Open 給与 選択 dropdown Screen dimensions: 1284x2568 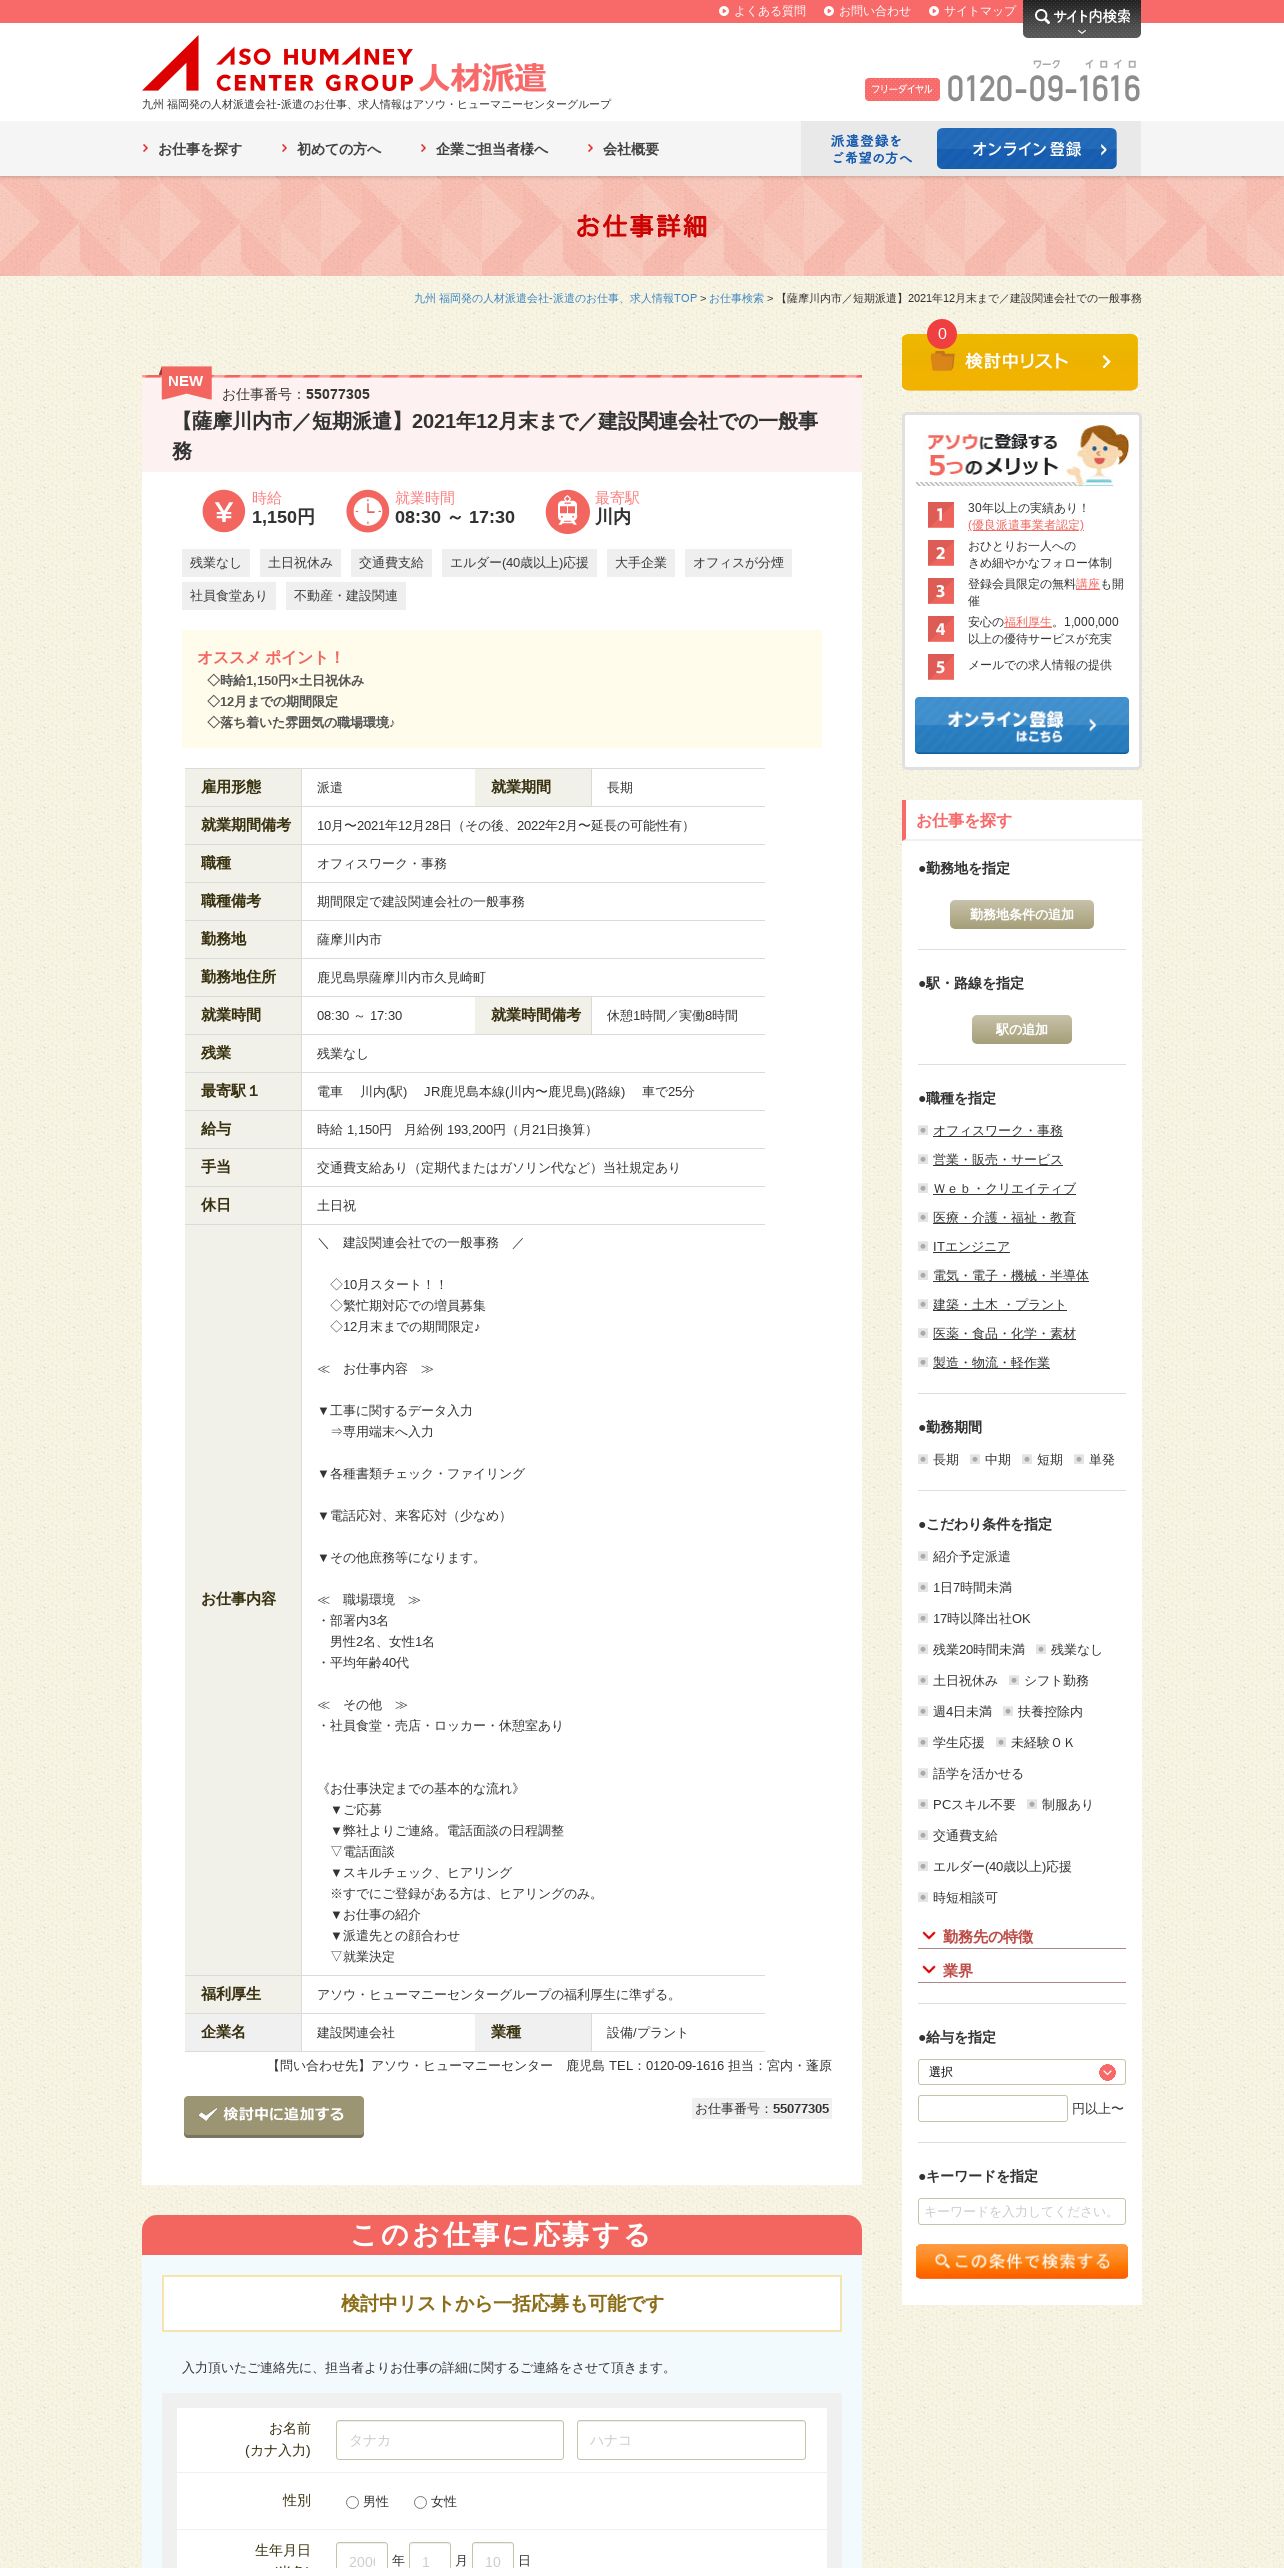[x=1022, y=2072]
